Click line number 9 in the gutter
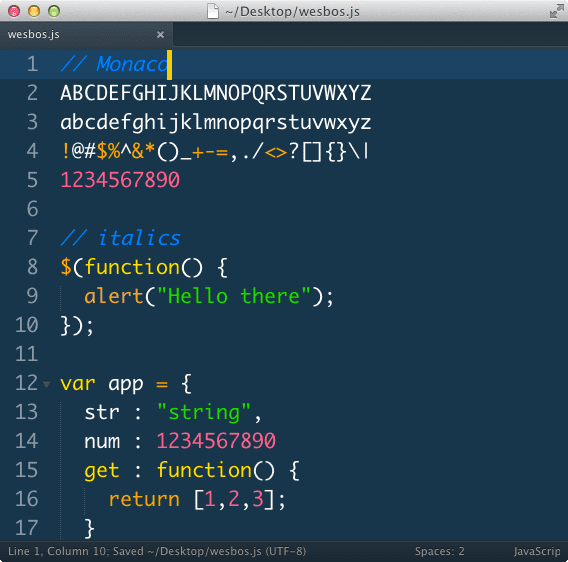 [32, 296]
